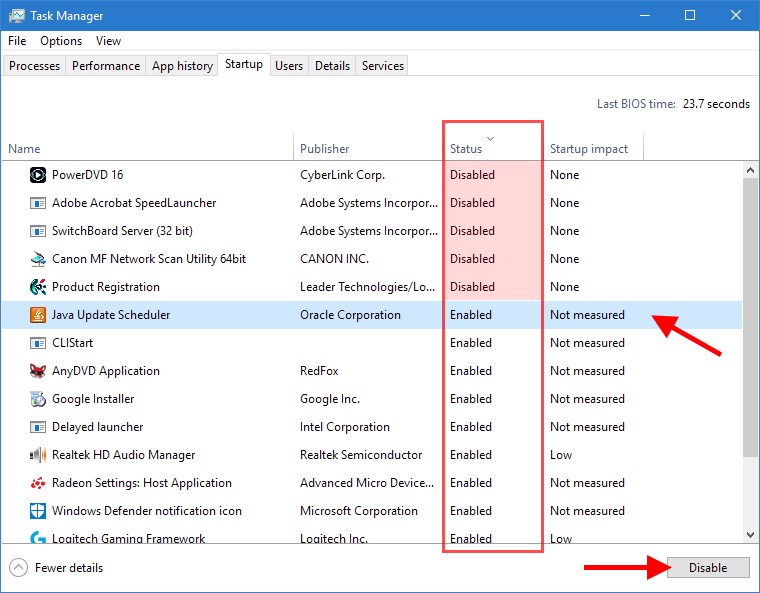Collapse view with Fewer details chevron
Screen dimensions: 760x593
(18, 568)
